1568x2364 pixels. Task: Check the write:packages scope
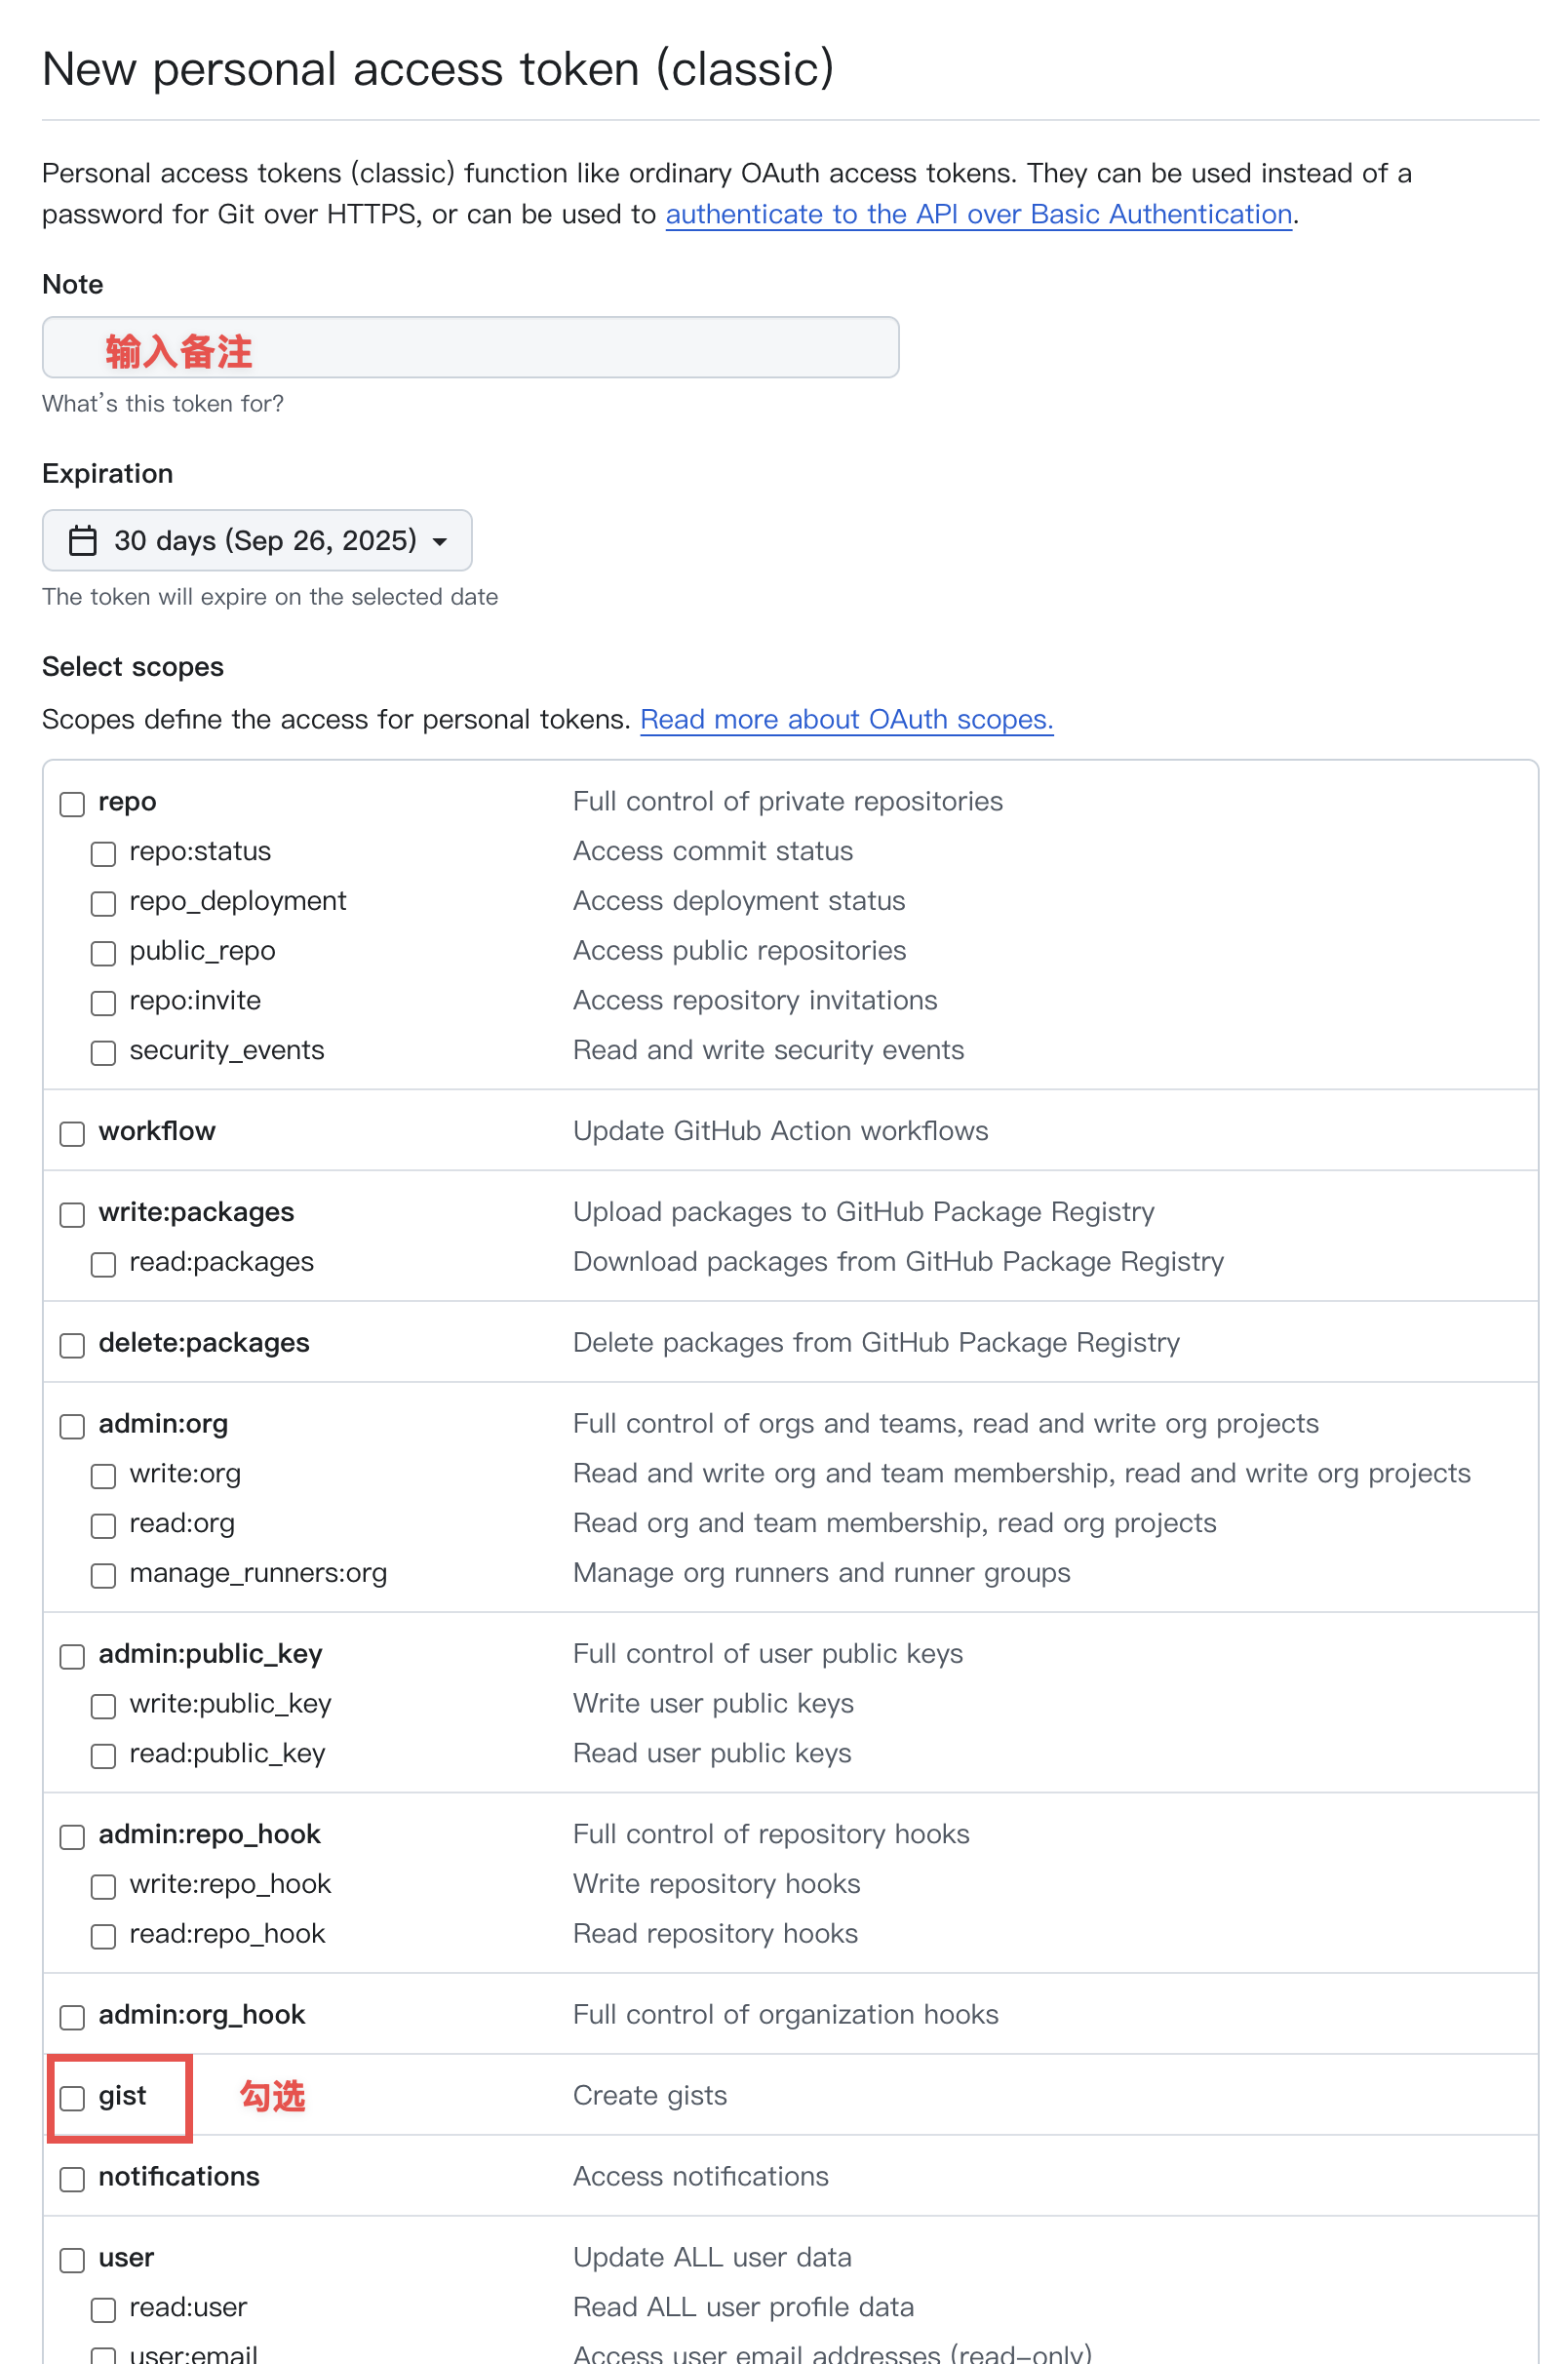(72, 1214)
